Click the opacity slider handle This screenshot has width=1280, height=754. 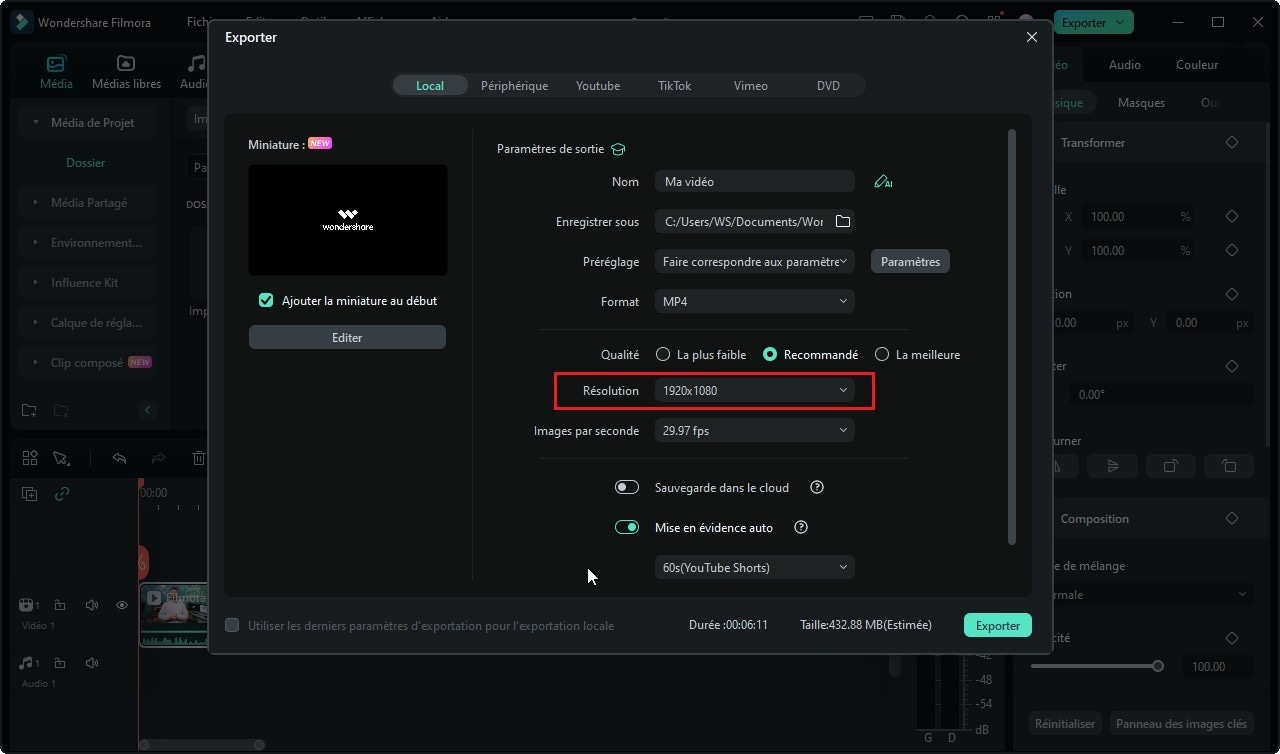tap(1158, 666)
